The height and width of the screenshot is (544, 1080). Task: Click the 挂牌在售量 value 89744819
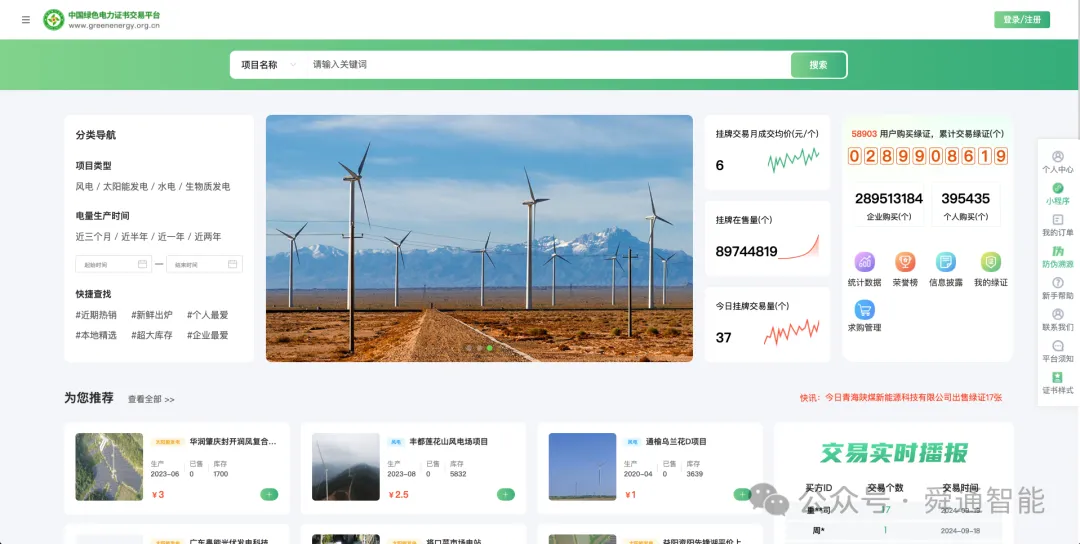(x=747, y=251)
